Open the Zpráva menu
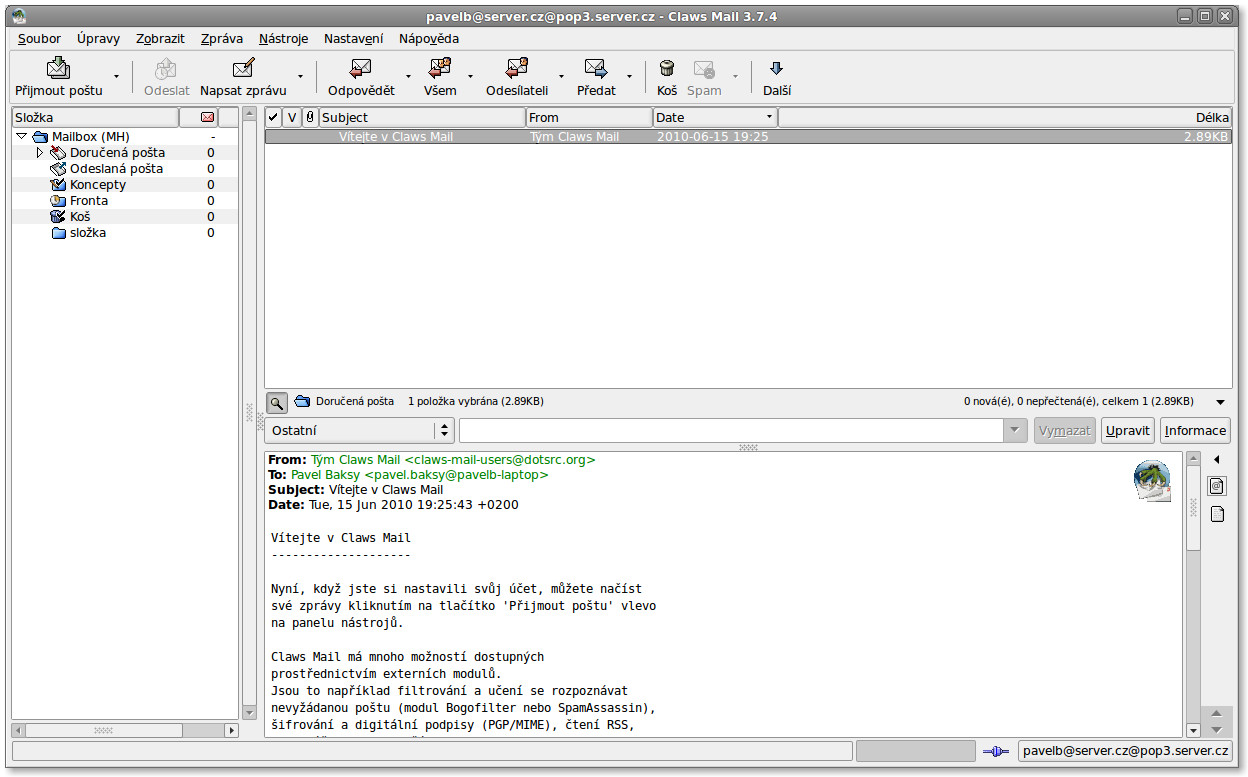 (x=222, y=39)
